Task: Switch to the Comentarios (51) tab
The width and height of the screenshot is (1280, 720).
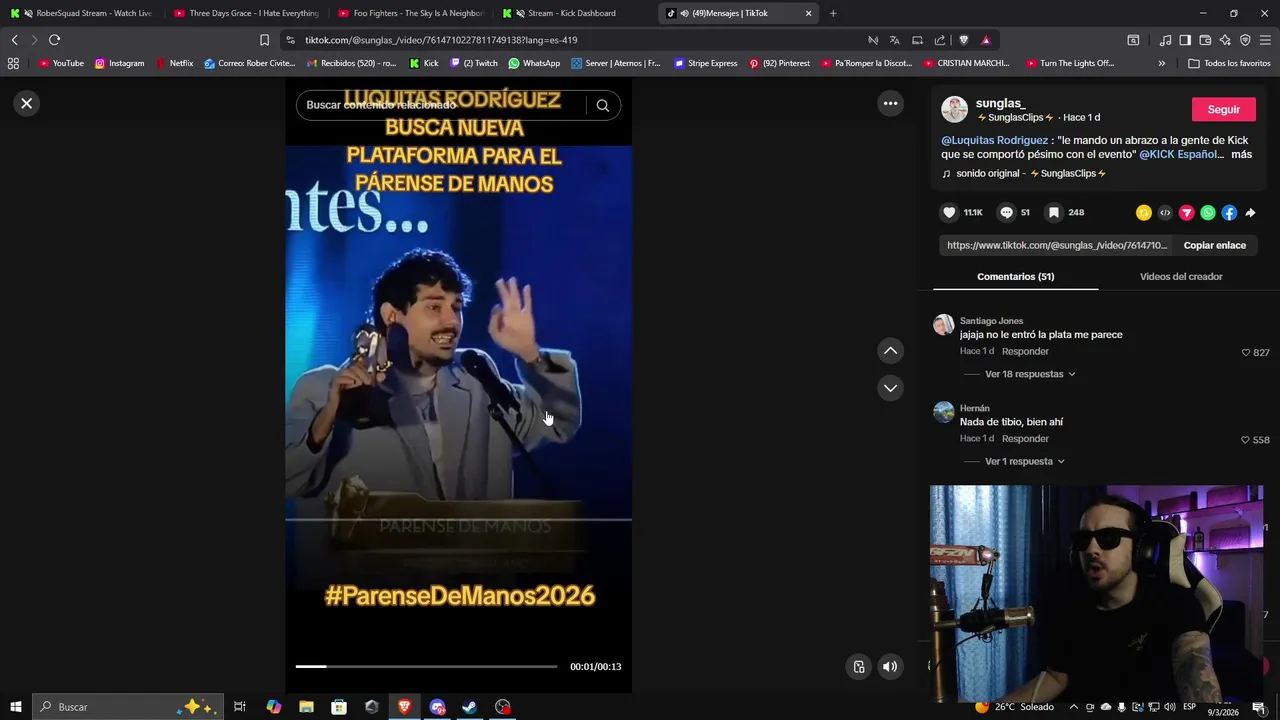Action: coord(1015,277)
